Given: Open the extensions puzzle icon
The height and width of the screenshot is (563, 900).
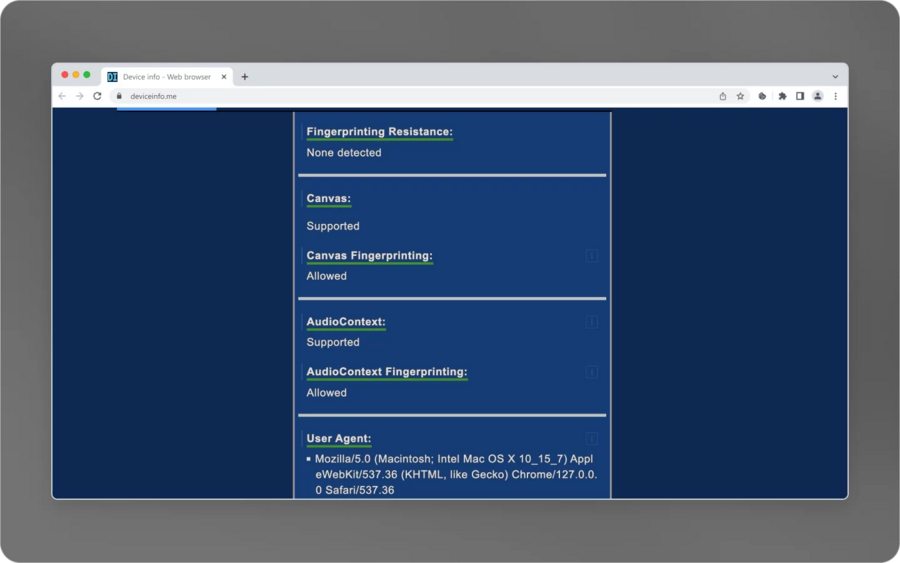Looking at the screenshot, I should [782, 96].
